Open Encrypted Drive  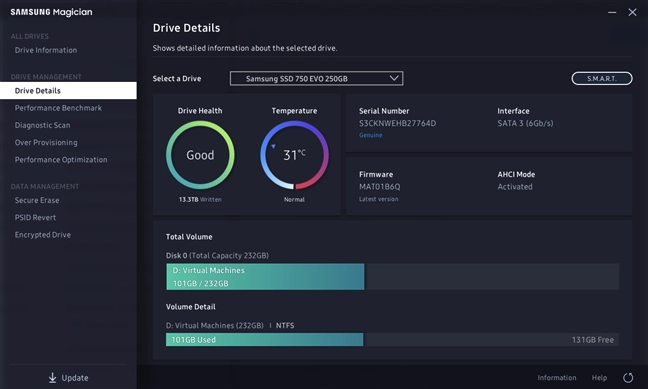43,235
